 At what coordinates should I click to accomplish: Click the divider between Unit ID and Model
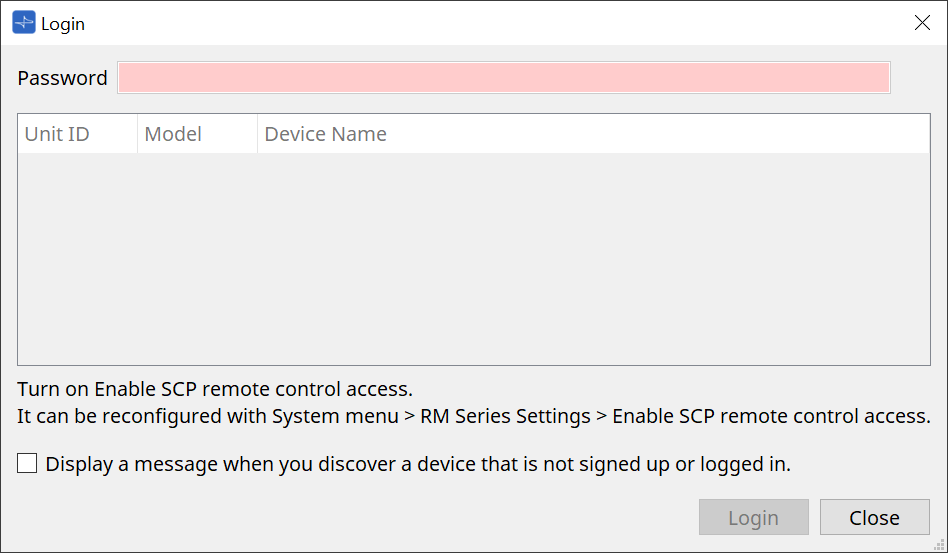(x=137, y=134)
